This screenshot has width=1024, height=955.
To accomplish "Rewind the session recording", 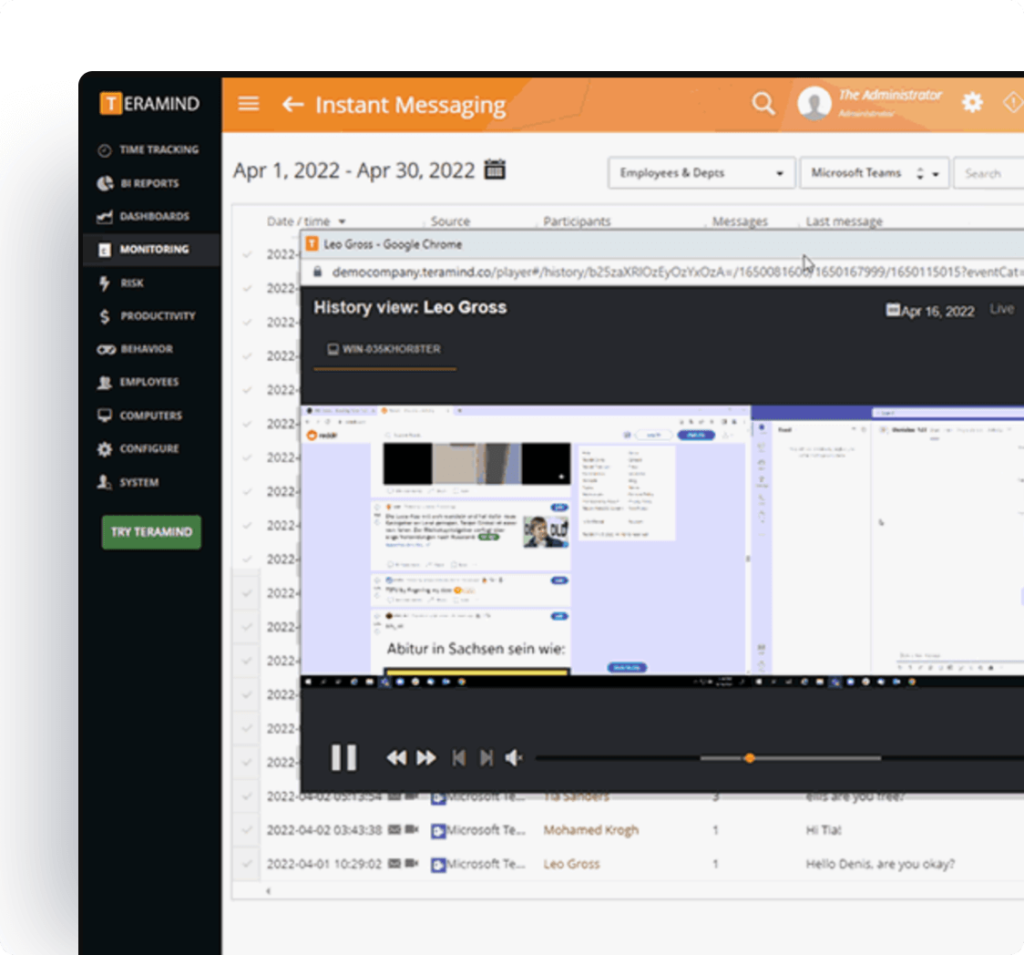I will tap(396, 758).
